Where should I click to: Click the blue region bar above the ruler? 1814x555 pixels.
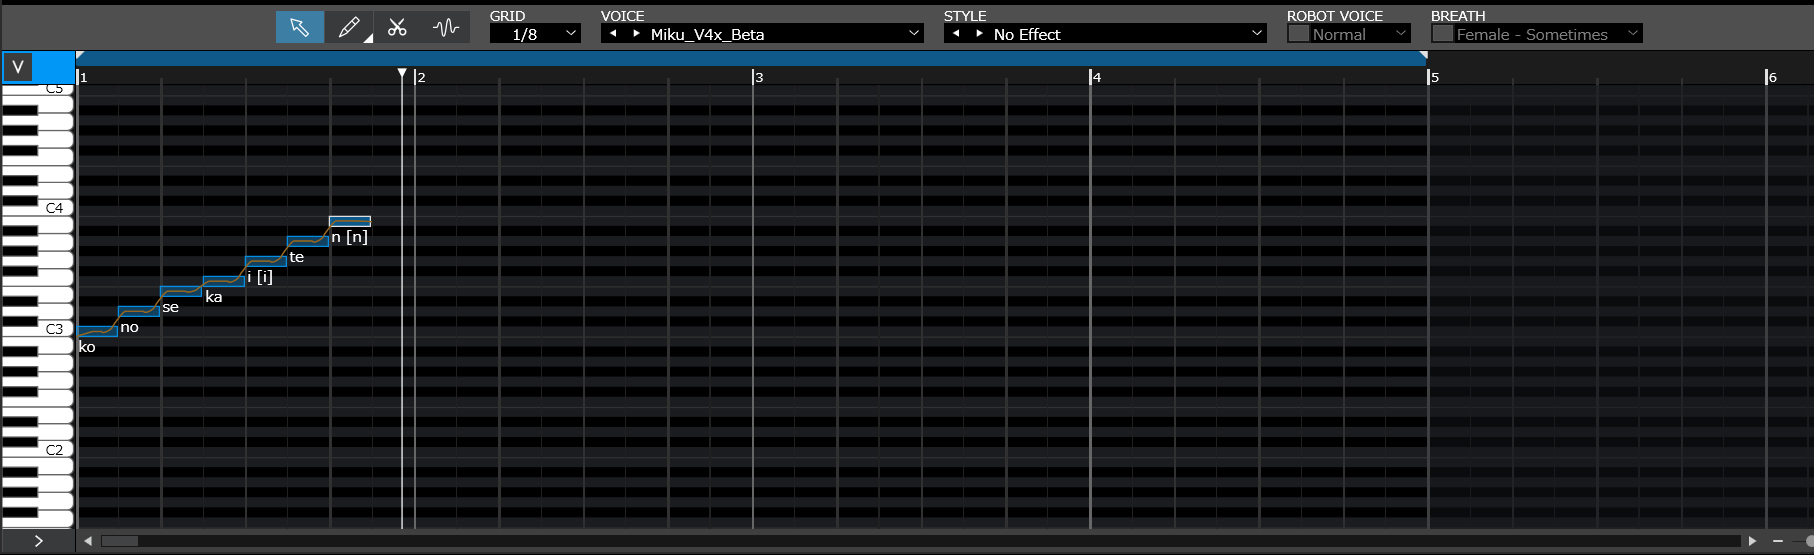(752, 59)
